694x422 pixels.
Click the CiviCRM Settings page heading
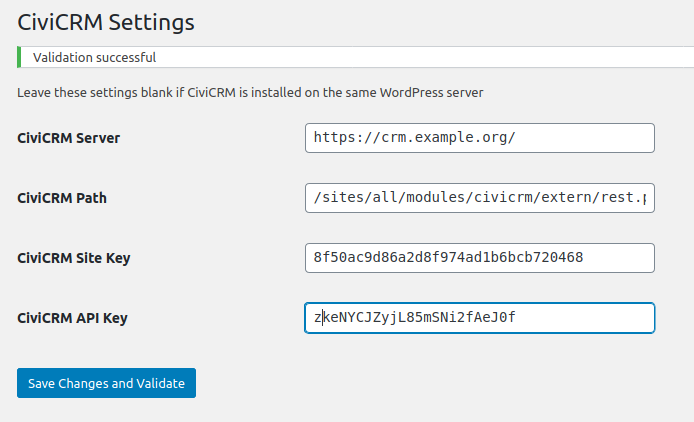pyautogui.click(x=106, y=23)
